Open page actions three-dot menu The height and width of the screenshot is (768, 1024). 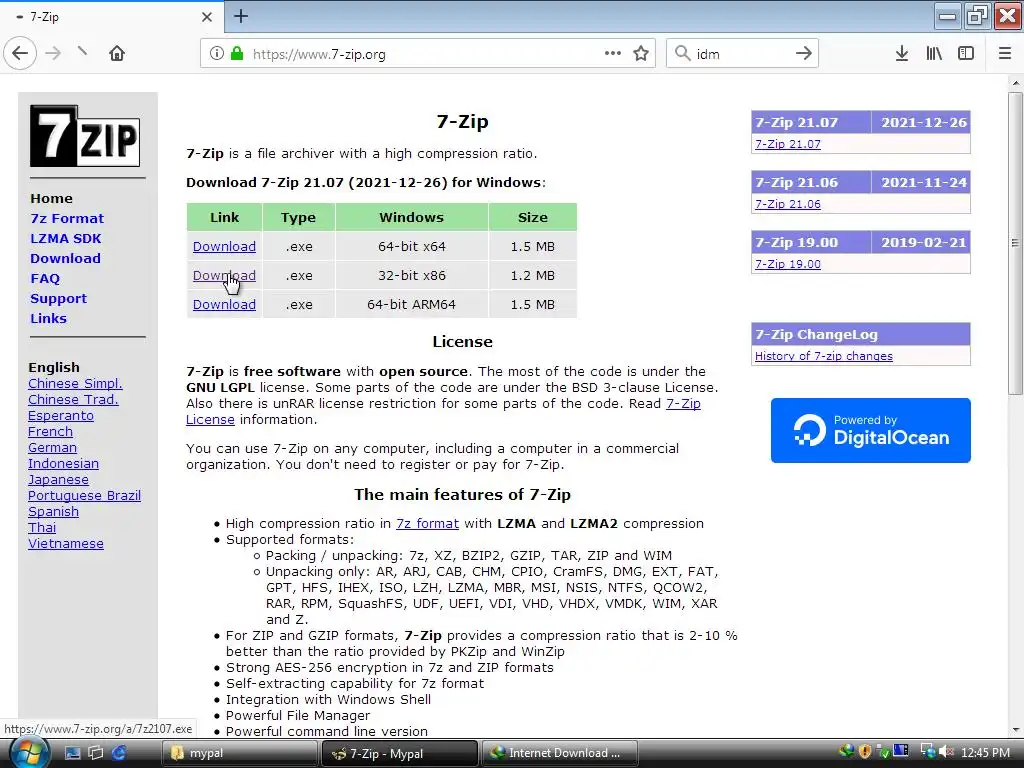point(613,54)
